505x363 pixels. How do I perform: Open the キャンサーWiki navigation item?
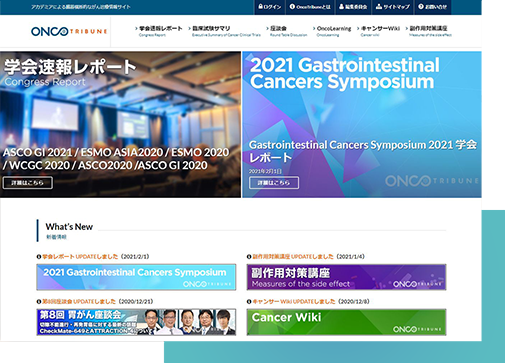click(x=378, y=31)
